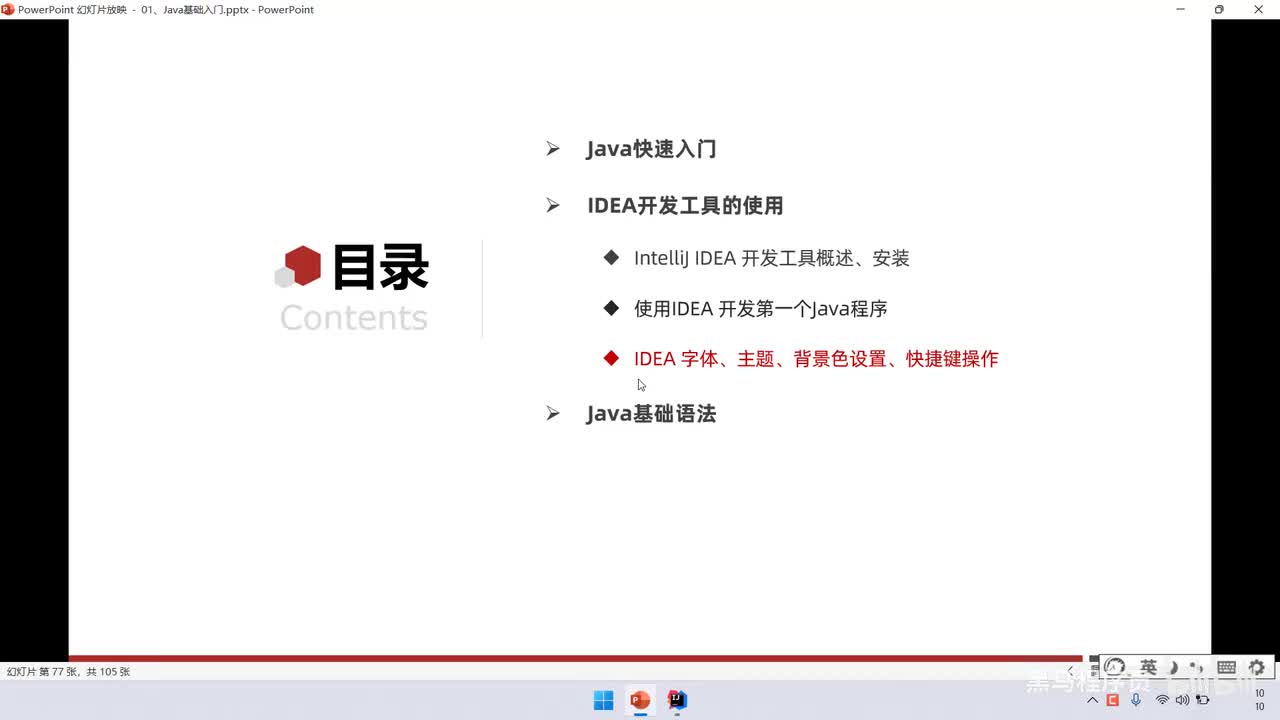Restore down the PowerPoint window
1280x720 pixels.
pyautogui.click(x=1219, y=9)
